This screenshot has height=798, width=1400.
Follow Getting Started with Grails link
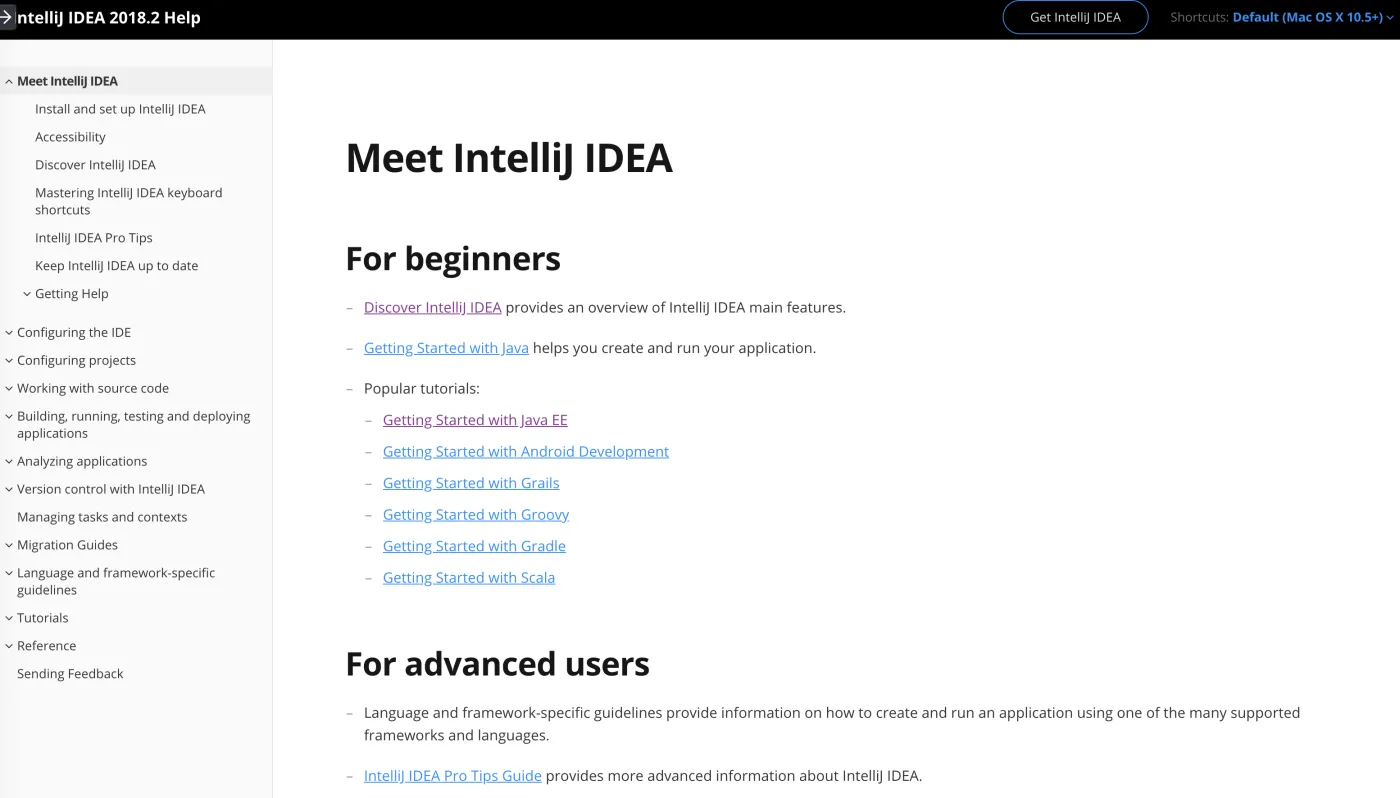tap(471, 484)
